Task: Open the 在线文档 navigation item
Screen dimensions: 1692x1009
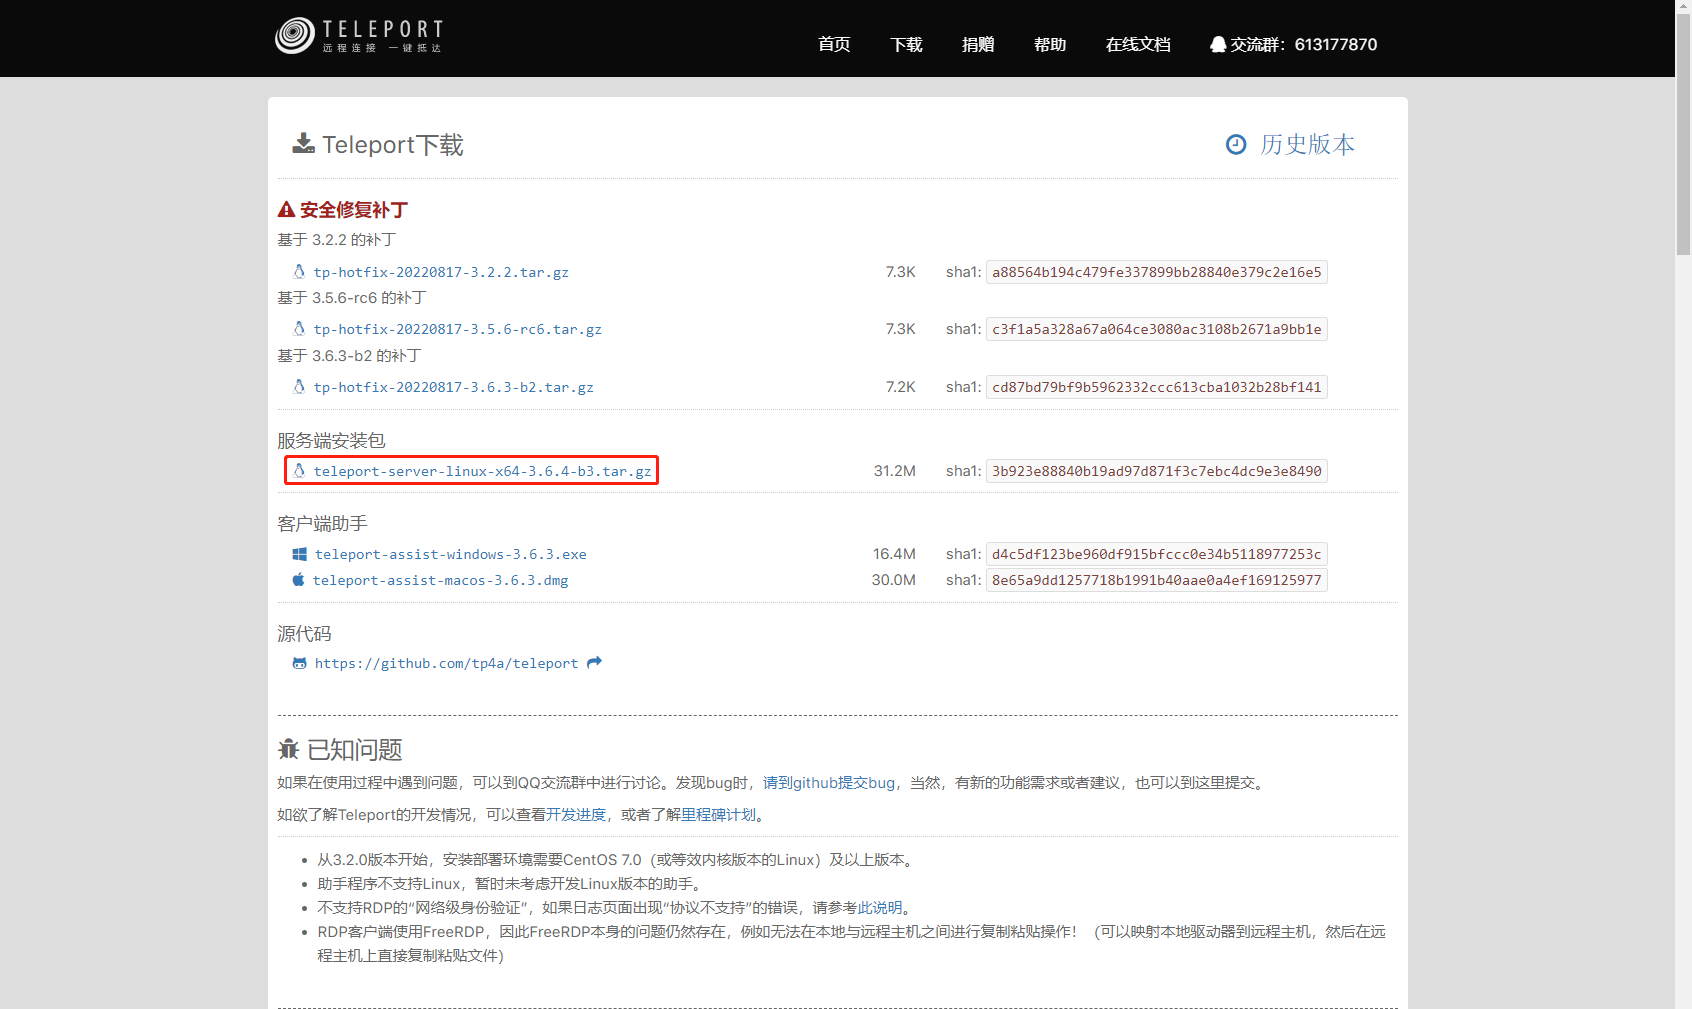Action: tap(1138, 44)
